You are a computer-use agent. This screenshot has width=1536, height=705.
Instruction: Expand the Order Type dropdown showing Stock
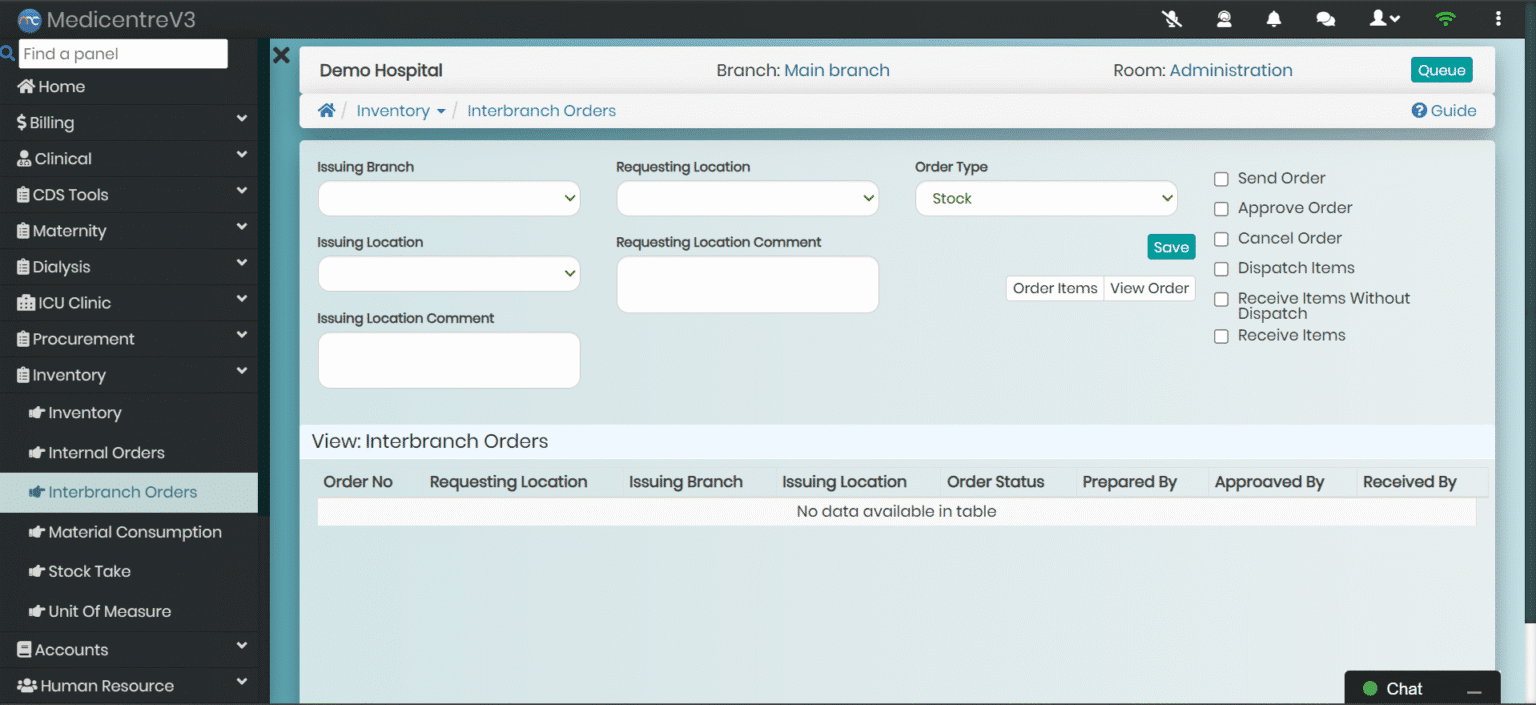[1046, 198]
